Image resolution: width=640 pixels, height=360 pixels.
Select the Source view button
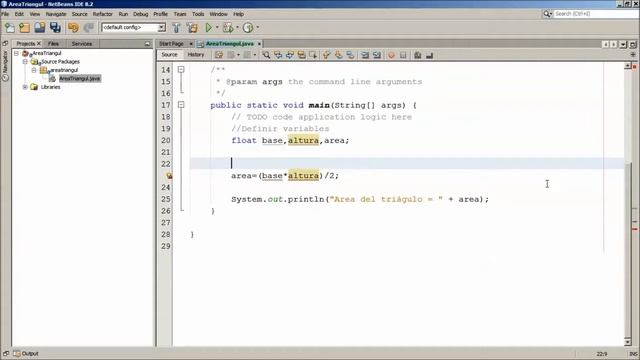point(169,55)
